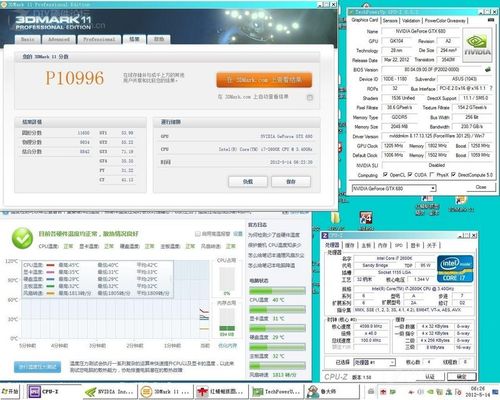Toggle the PhysX checkbox in GPU-Z

point(432,174)
